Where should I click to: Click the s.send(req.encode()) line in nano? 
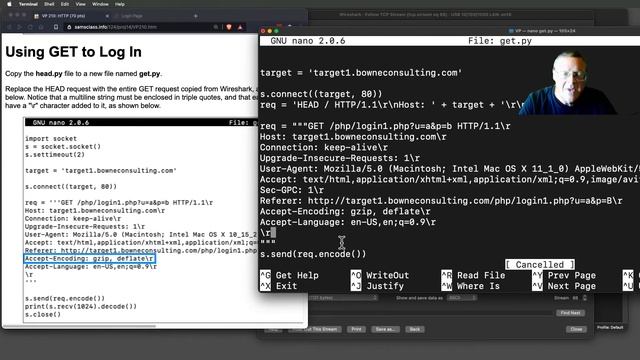[x=313, y=254]
